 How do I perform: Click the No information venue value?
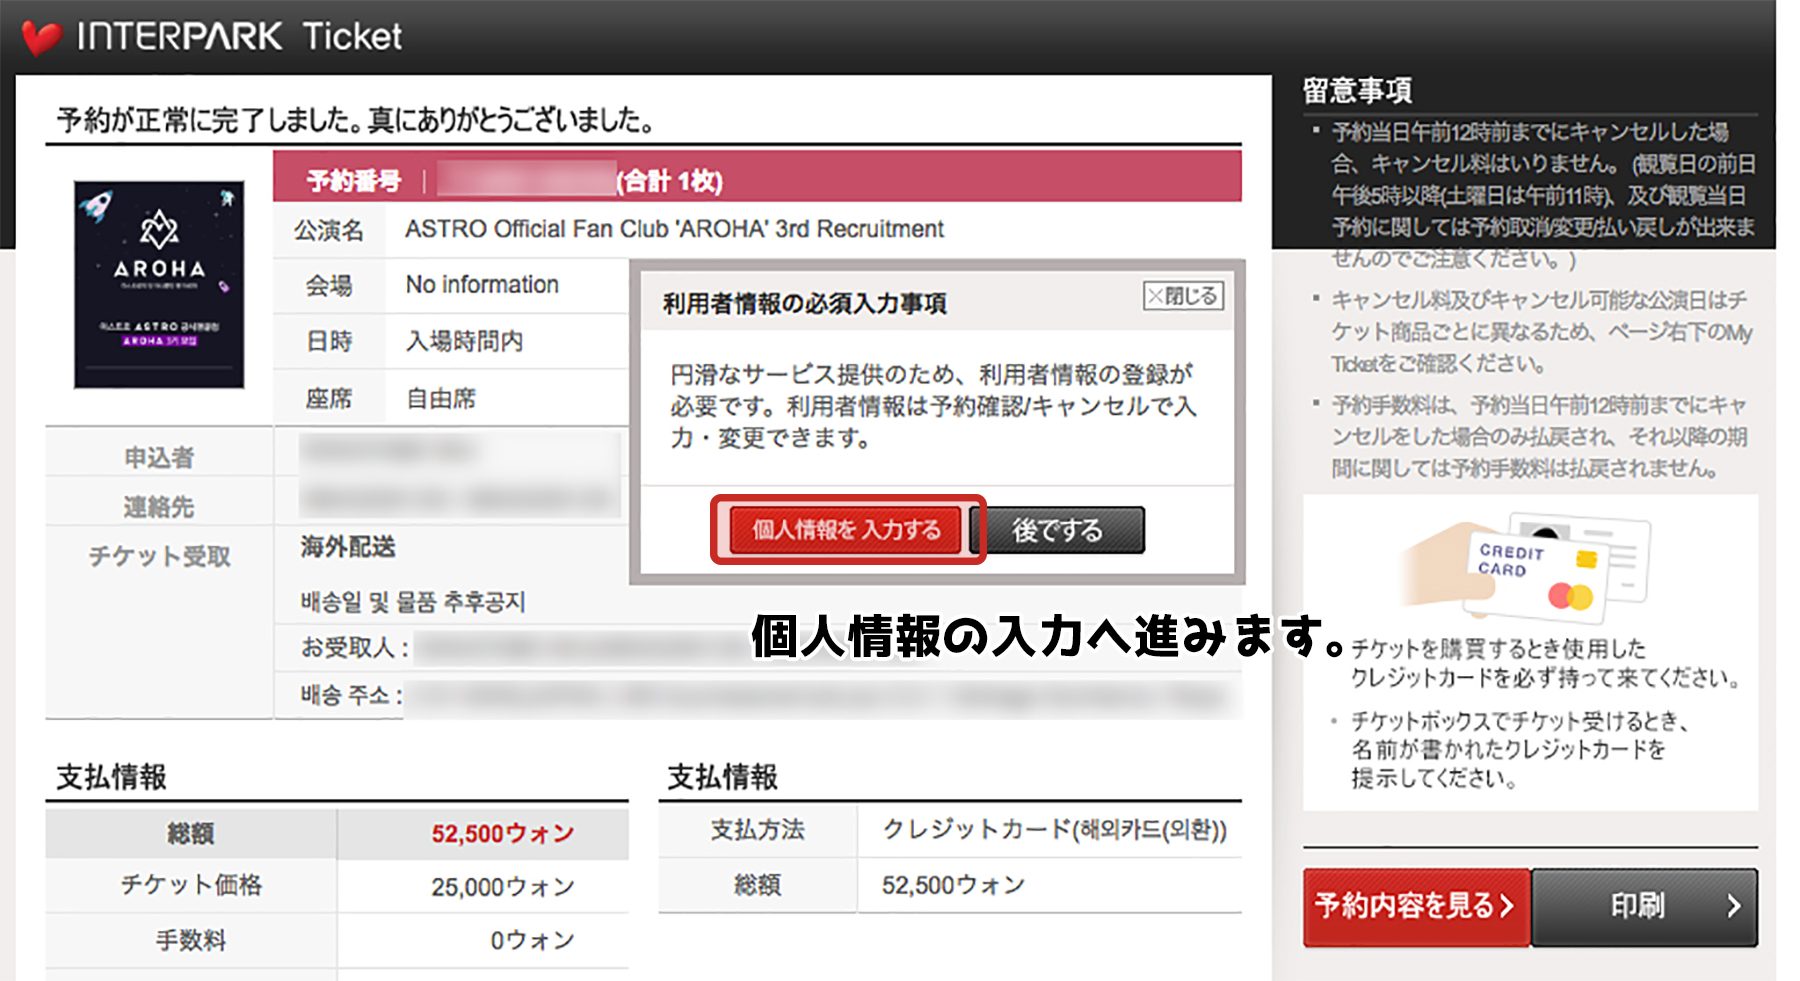(482, 285)
